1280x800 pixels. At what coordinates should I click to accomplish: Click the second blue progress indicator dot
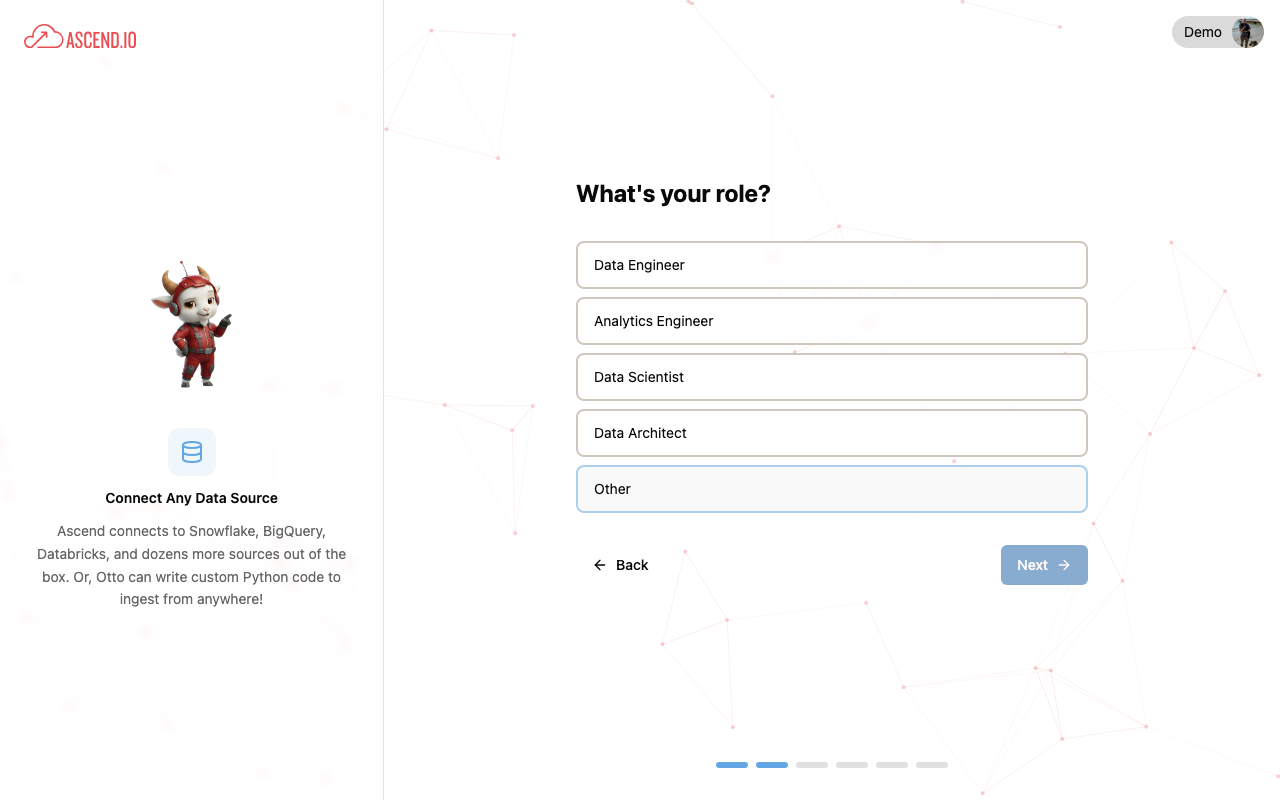771,764
